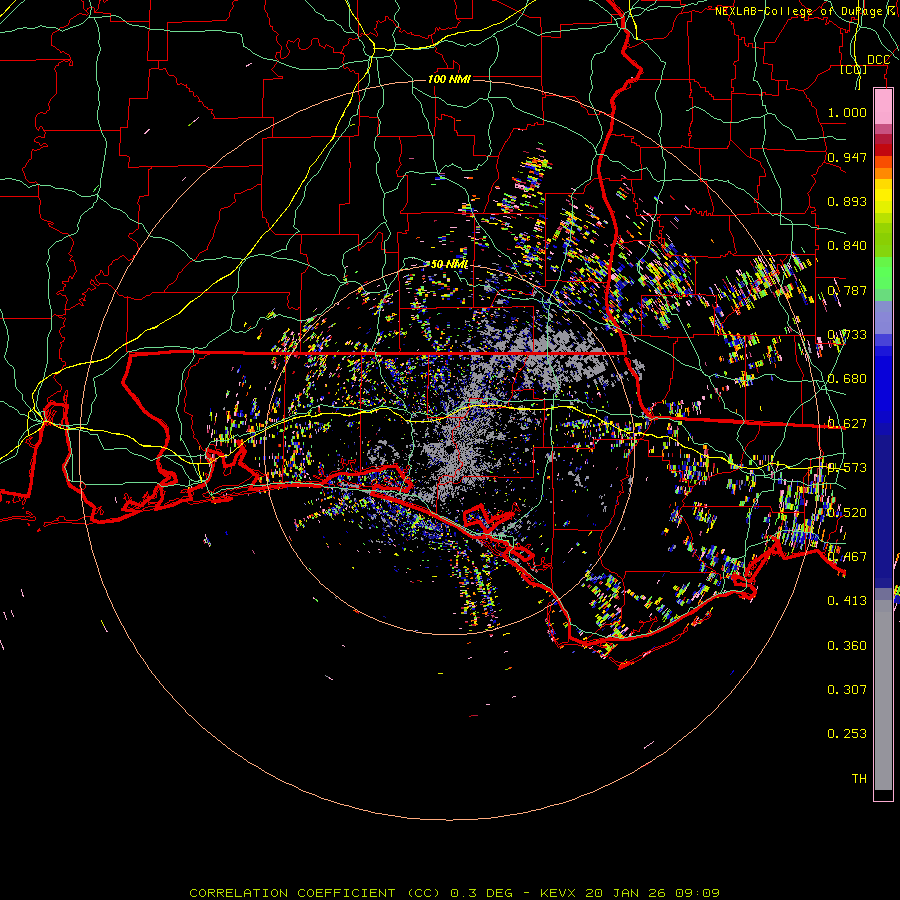This screenshot has width=900, height=900.
Task: Click the "50 NMI" range ring label
Action: pos(449,264)
